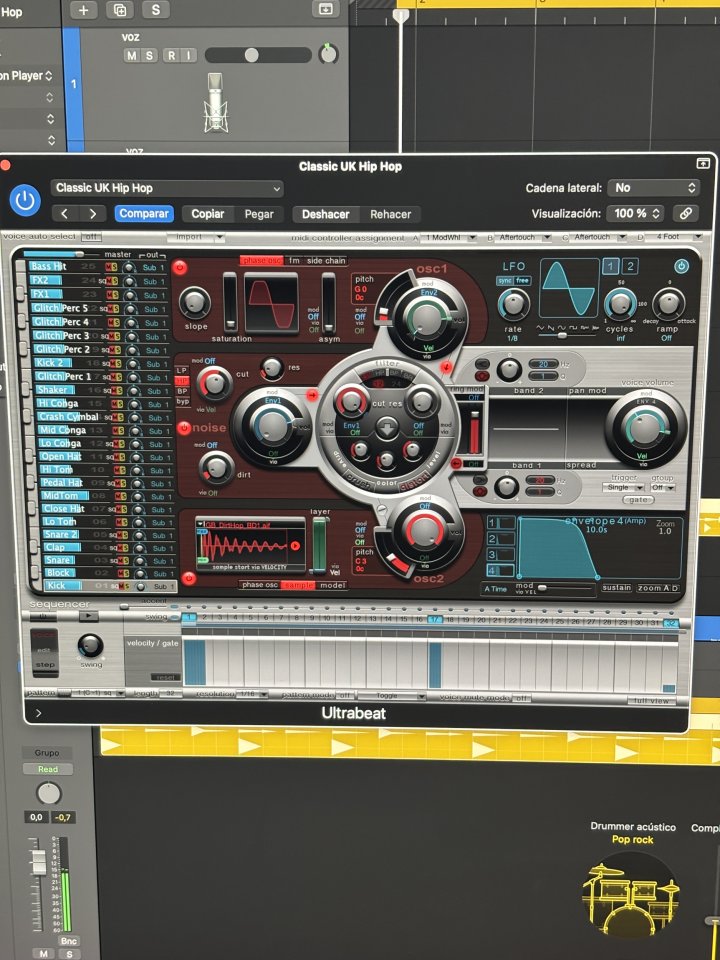The width and height of the screenshot is (720, 960).
Task: Click the full view sequencer button
Action: (x=651, y=700)
